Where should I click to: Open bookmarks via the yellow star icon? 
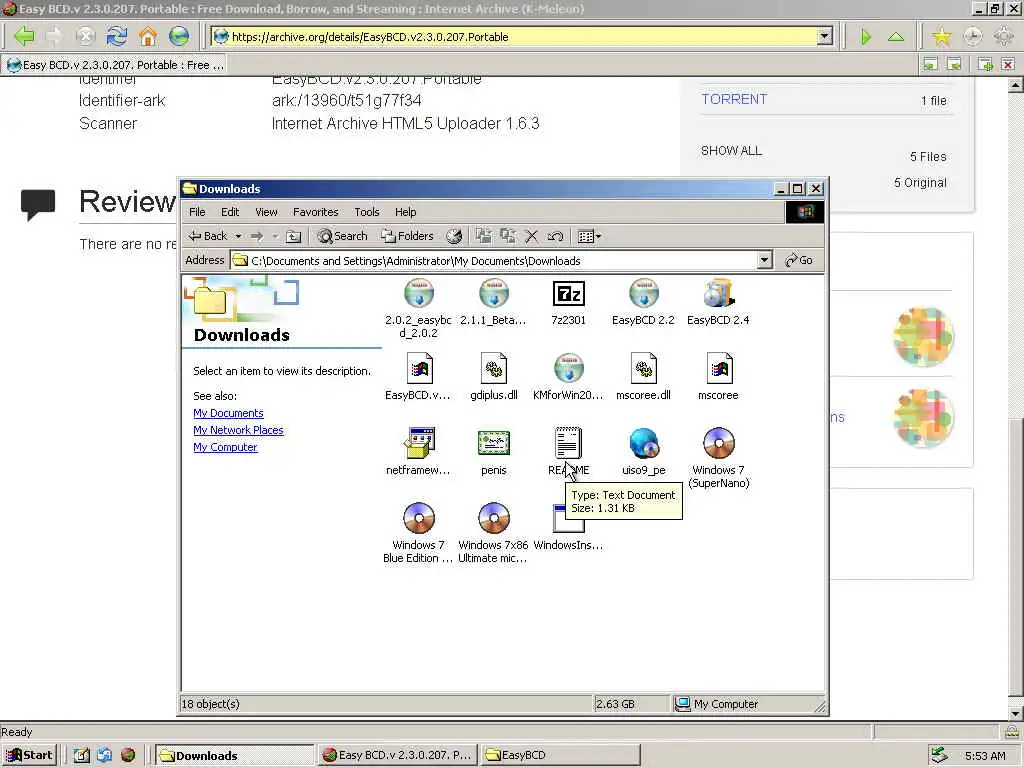[x=941, y=36]
